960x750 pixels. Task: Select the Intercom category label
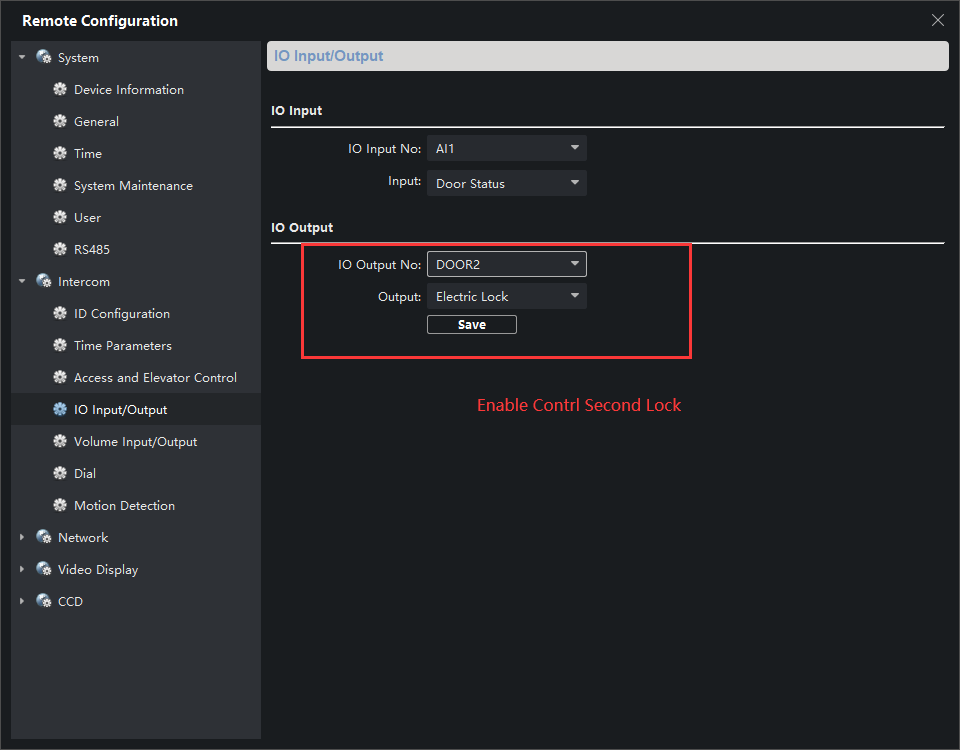click(x=84, y=282)
